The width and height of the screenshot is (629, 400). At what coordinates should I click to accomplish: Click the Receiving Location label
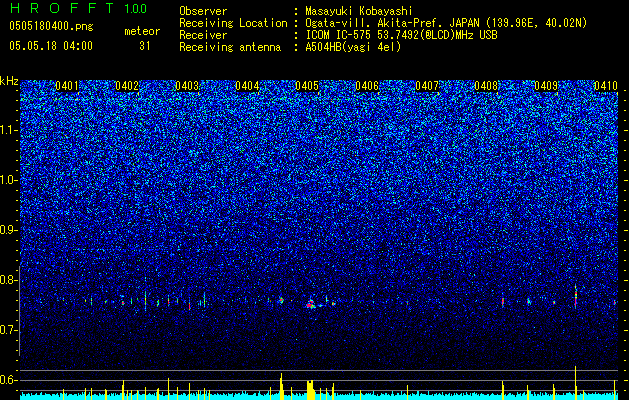pos(233,23)
